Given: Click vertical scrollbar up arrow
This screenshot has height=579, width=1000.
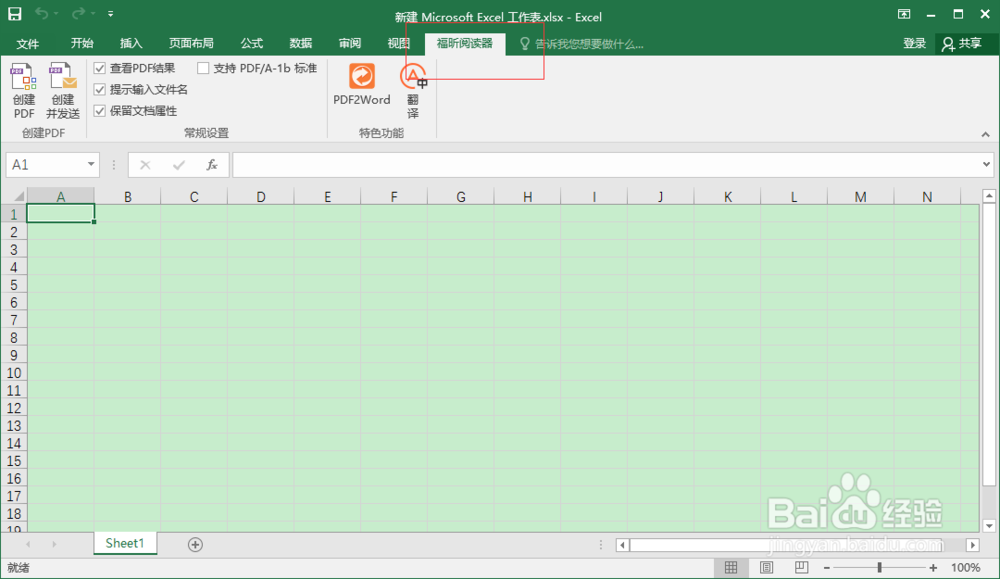Looking at the screenshot, I should pyautogui.click(x=989, y=196).
